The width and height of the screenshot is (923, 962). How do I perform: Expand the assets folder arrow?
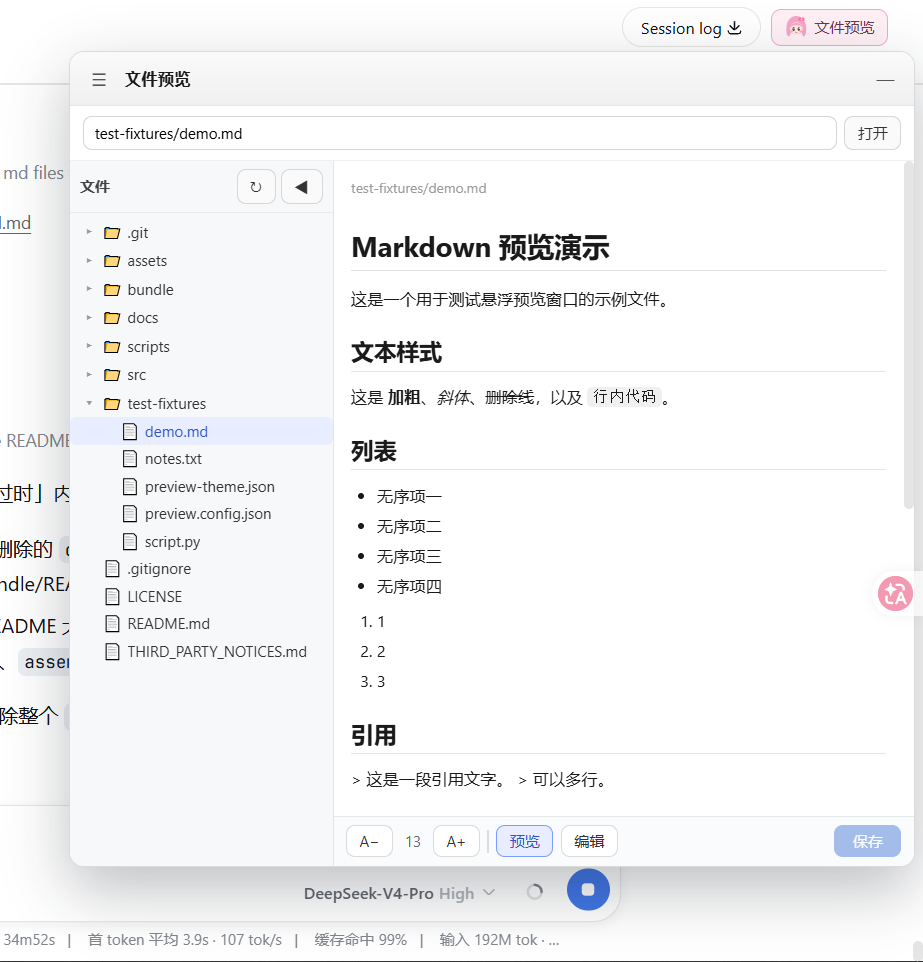[89, 261]
